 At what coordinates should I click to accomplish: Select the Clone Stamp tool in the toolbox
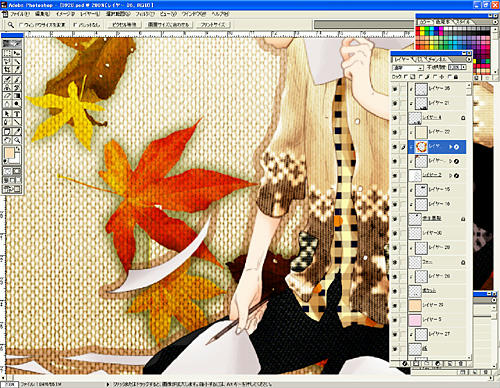pyautogui.click(x=7, y=87)
